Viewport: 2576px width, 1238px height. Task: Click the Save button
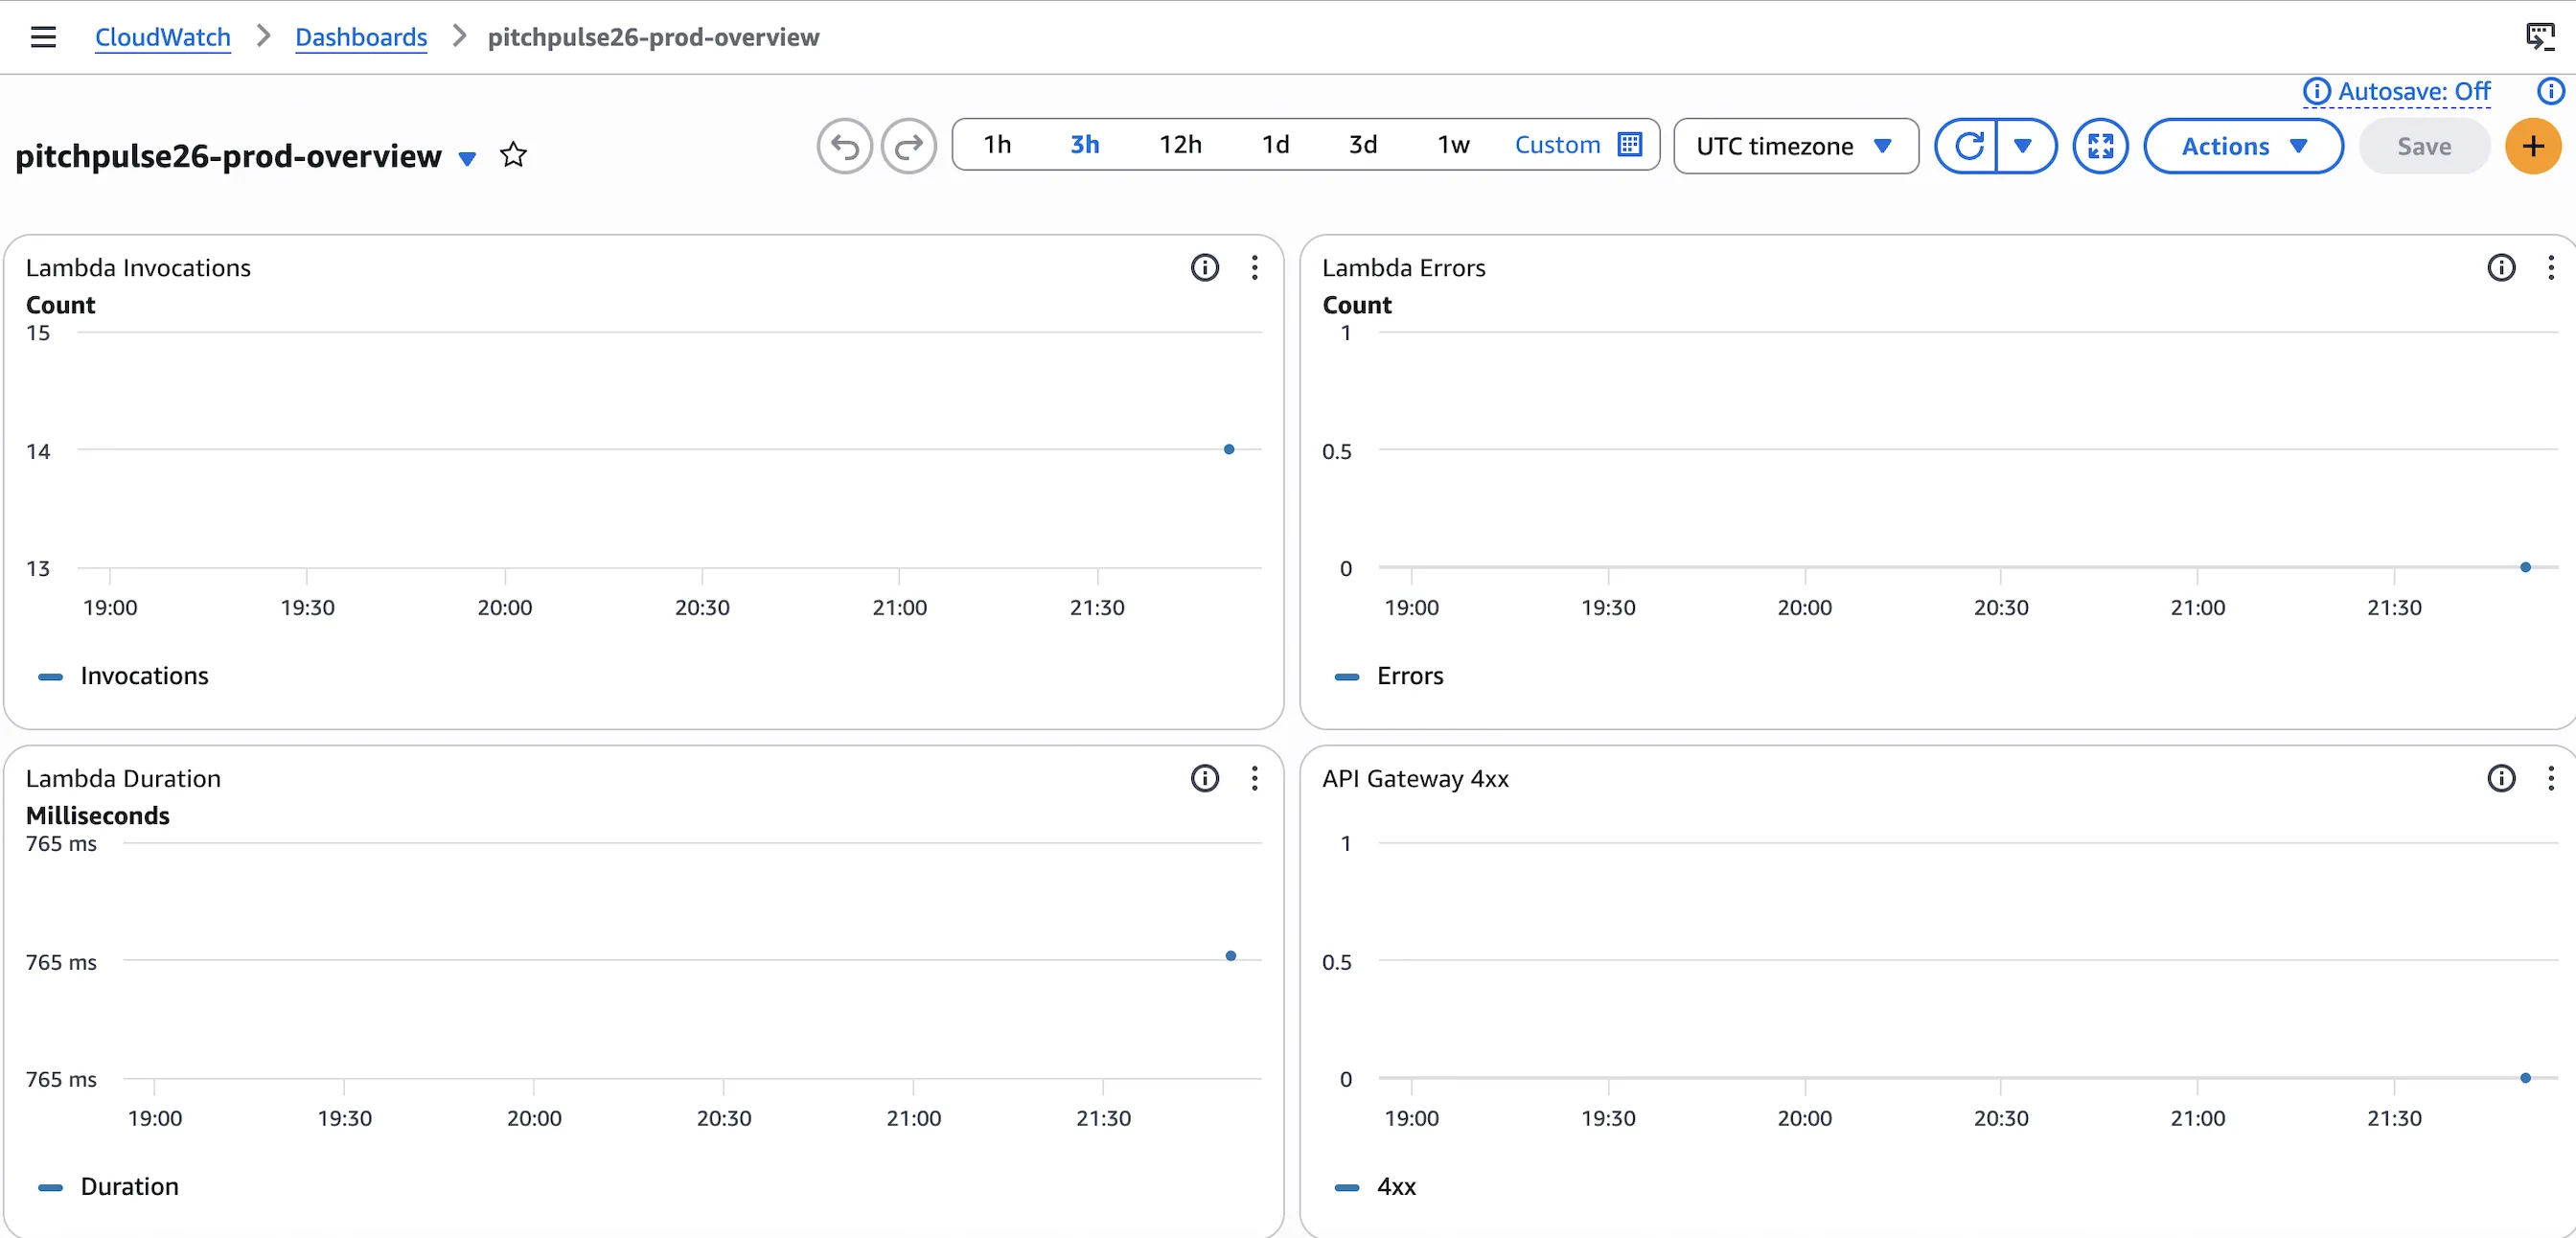(2424, 146)
